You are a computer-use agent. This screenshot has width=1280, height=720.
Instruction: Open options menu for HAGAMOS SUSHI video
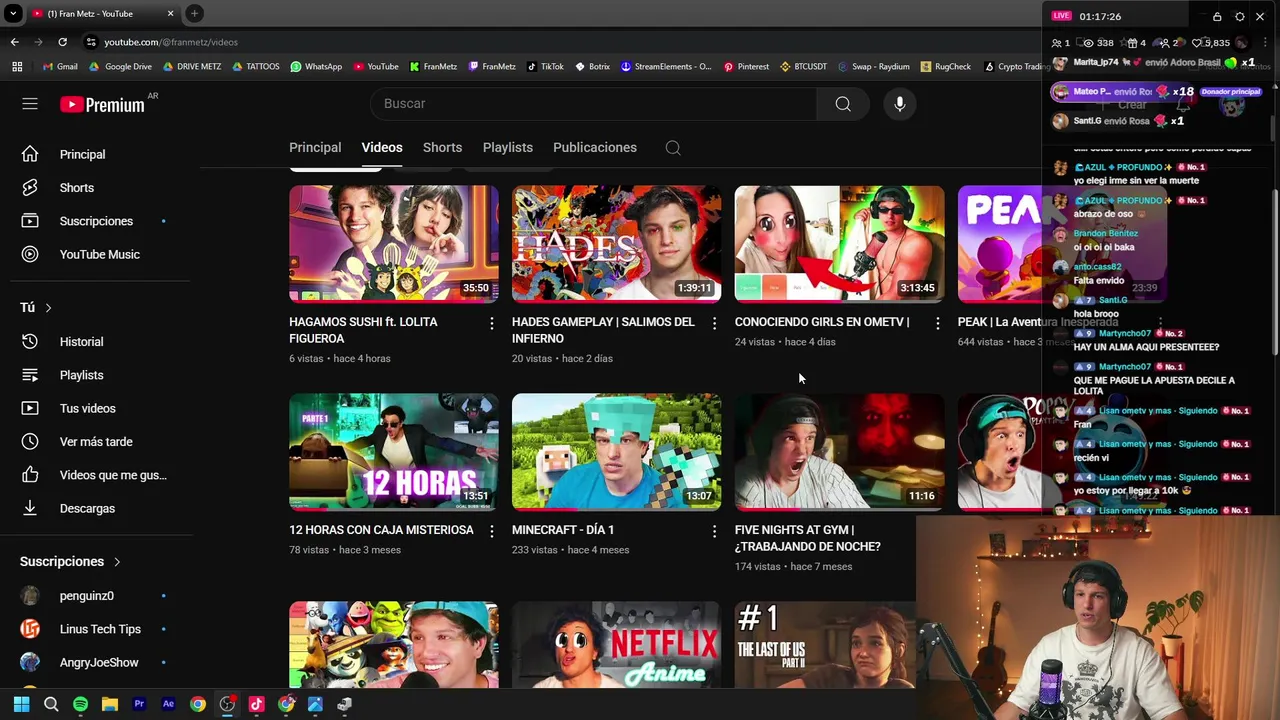(491, 323)
